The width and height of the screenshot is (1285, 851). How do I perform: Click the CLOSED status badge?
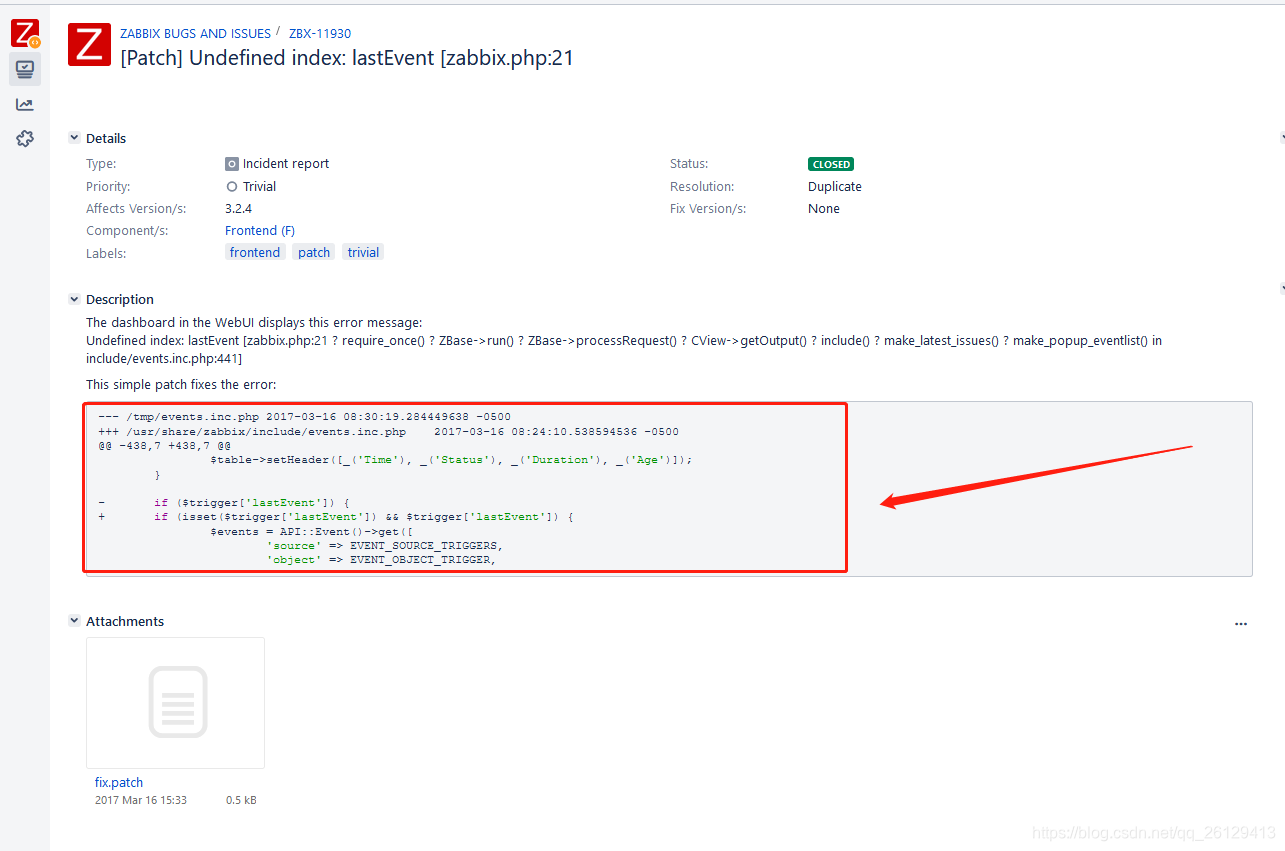[x=831, y=164]
